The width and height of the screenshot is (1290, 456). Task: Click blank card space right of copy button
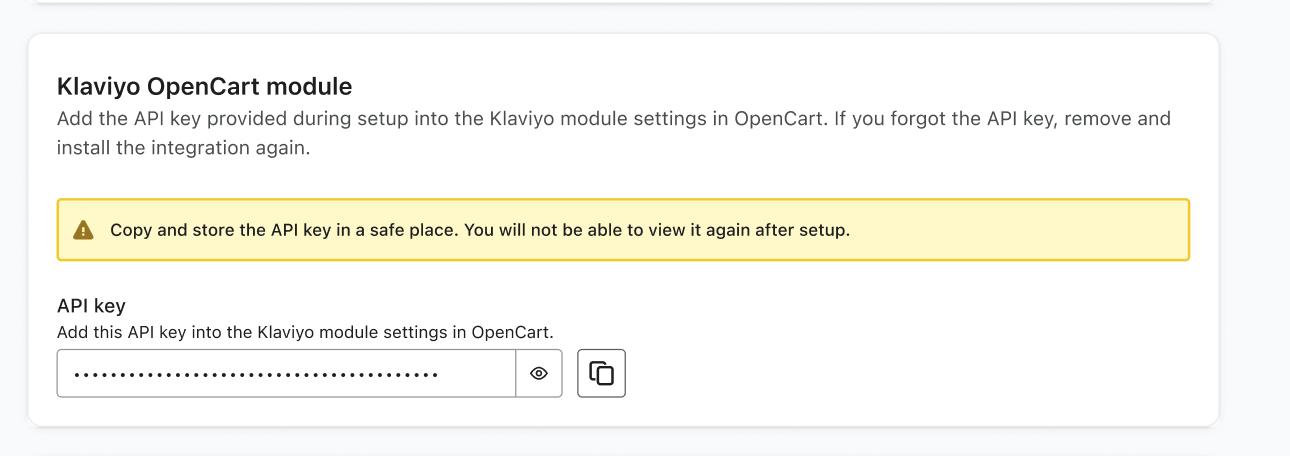click(x=900, y=373)
